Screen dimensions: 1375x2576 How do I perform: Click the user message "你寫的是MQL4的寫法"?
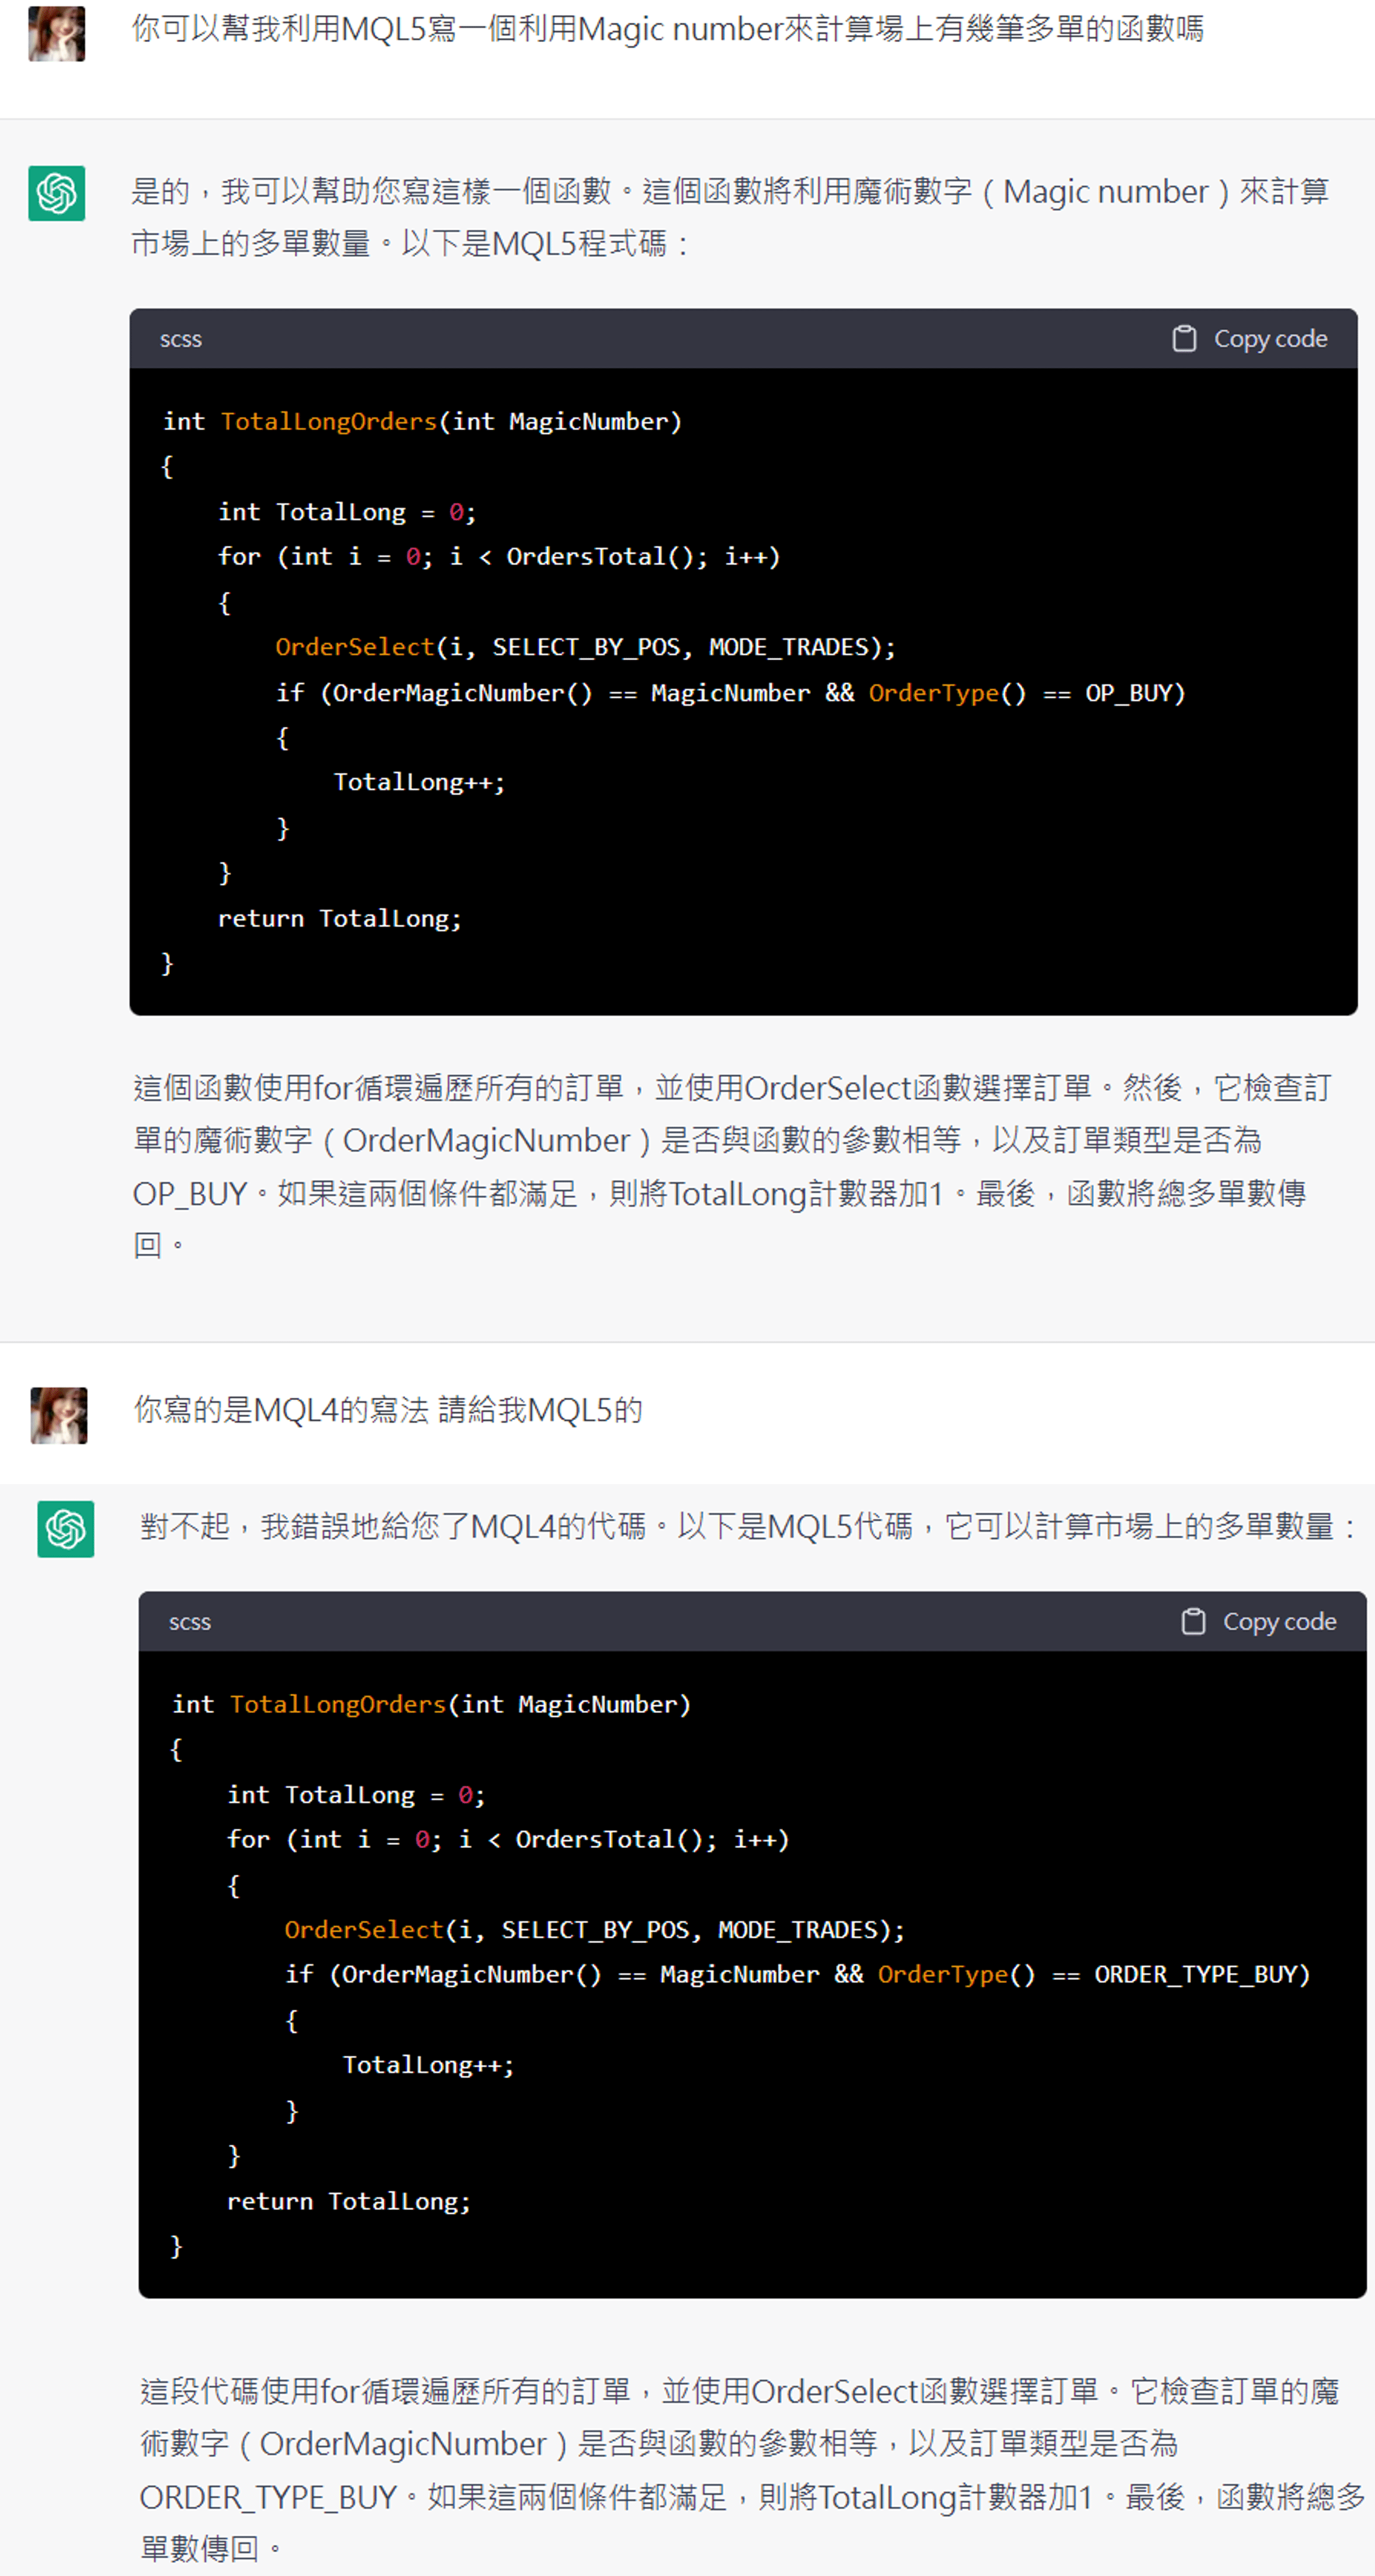coord(388,1410)
